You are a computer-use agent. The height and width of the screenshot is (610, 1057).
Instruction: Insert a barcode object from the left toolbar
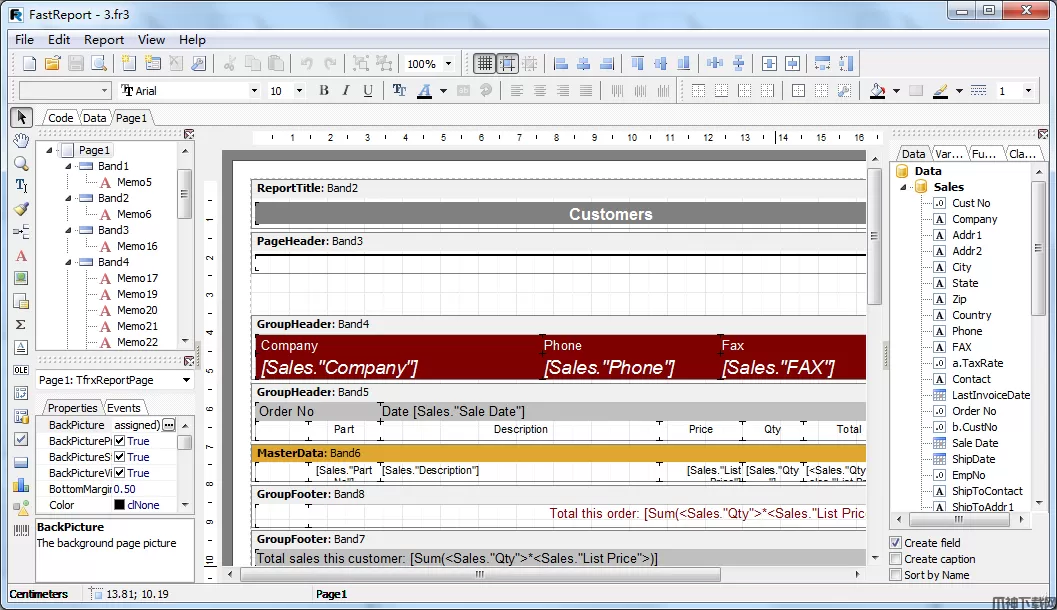pyautogui.click(x=21, y=532)
